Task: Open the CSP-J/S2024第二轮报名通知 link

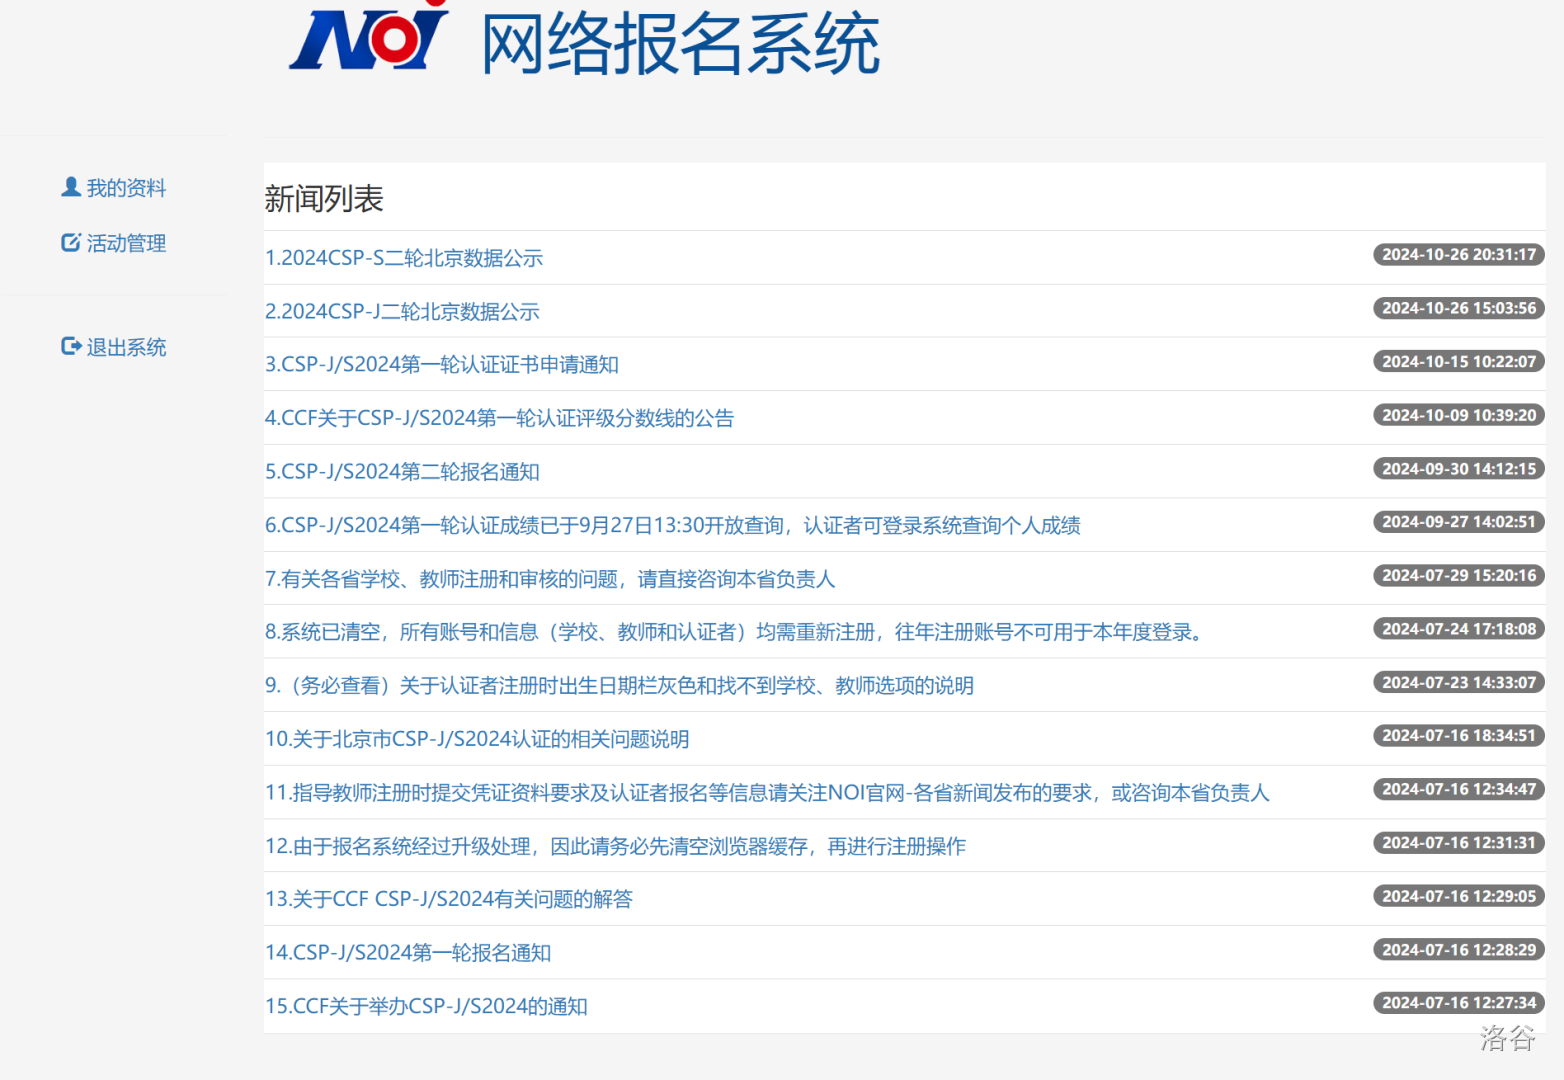Action: (402, 472)
